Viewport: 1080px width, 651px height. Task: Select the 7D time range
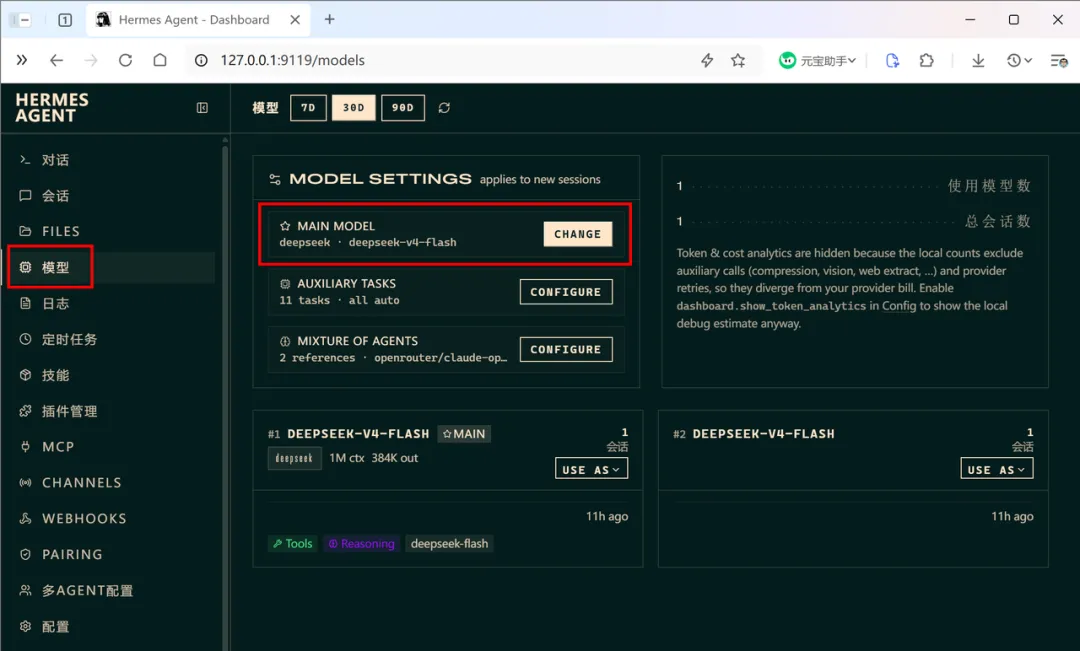(308, 107)
